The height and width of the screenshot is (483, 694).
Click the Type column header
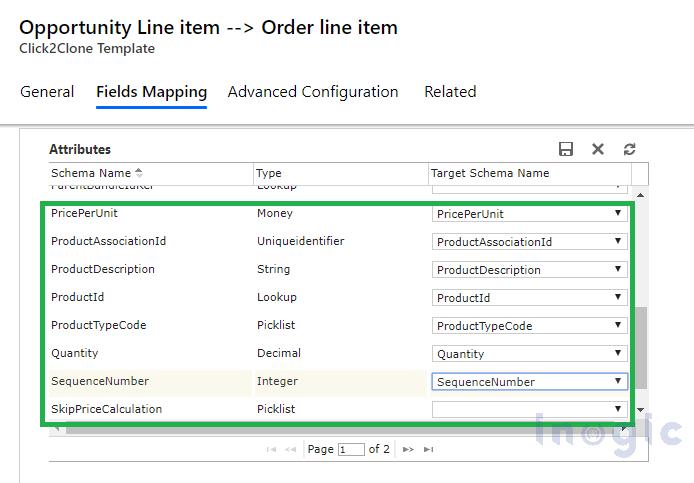coord(340,173)
